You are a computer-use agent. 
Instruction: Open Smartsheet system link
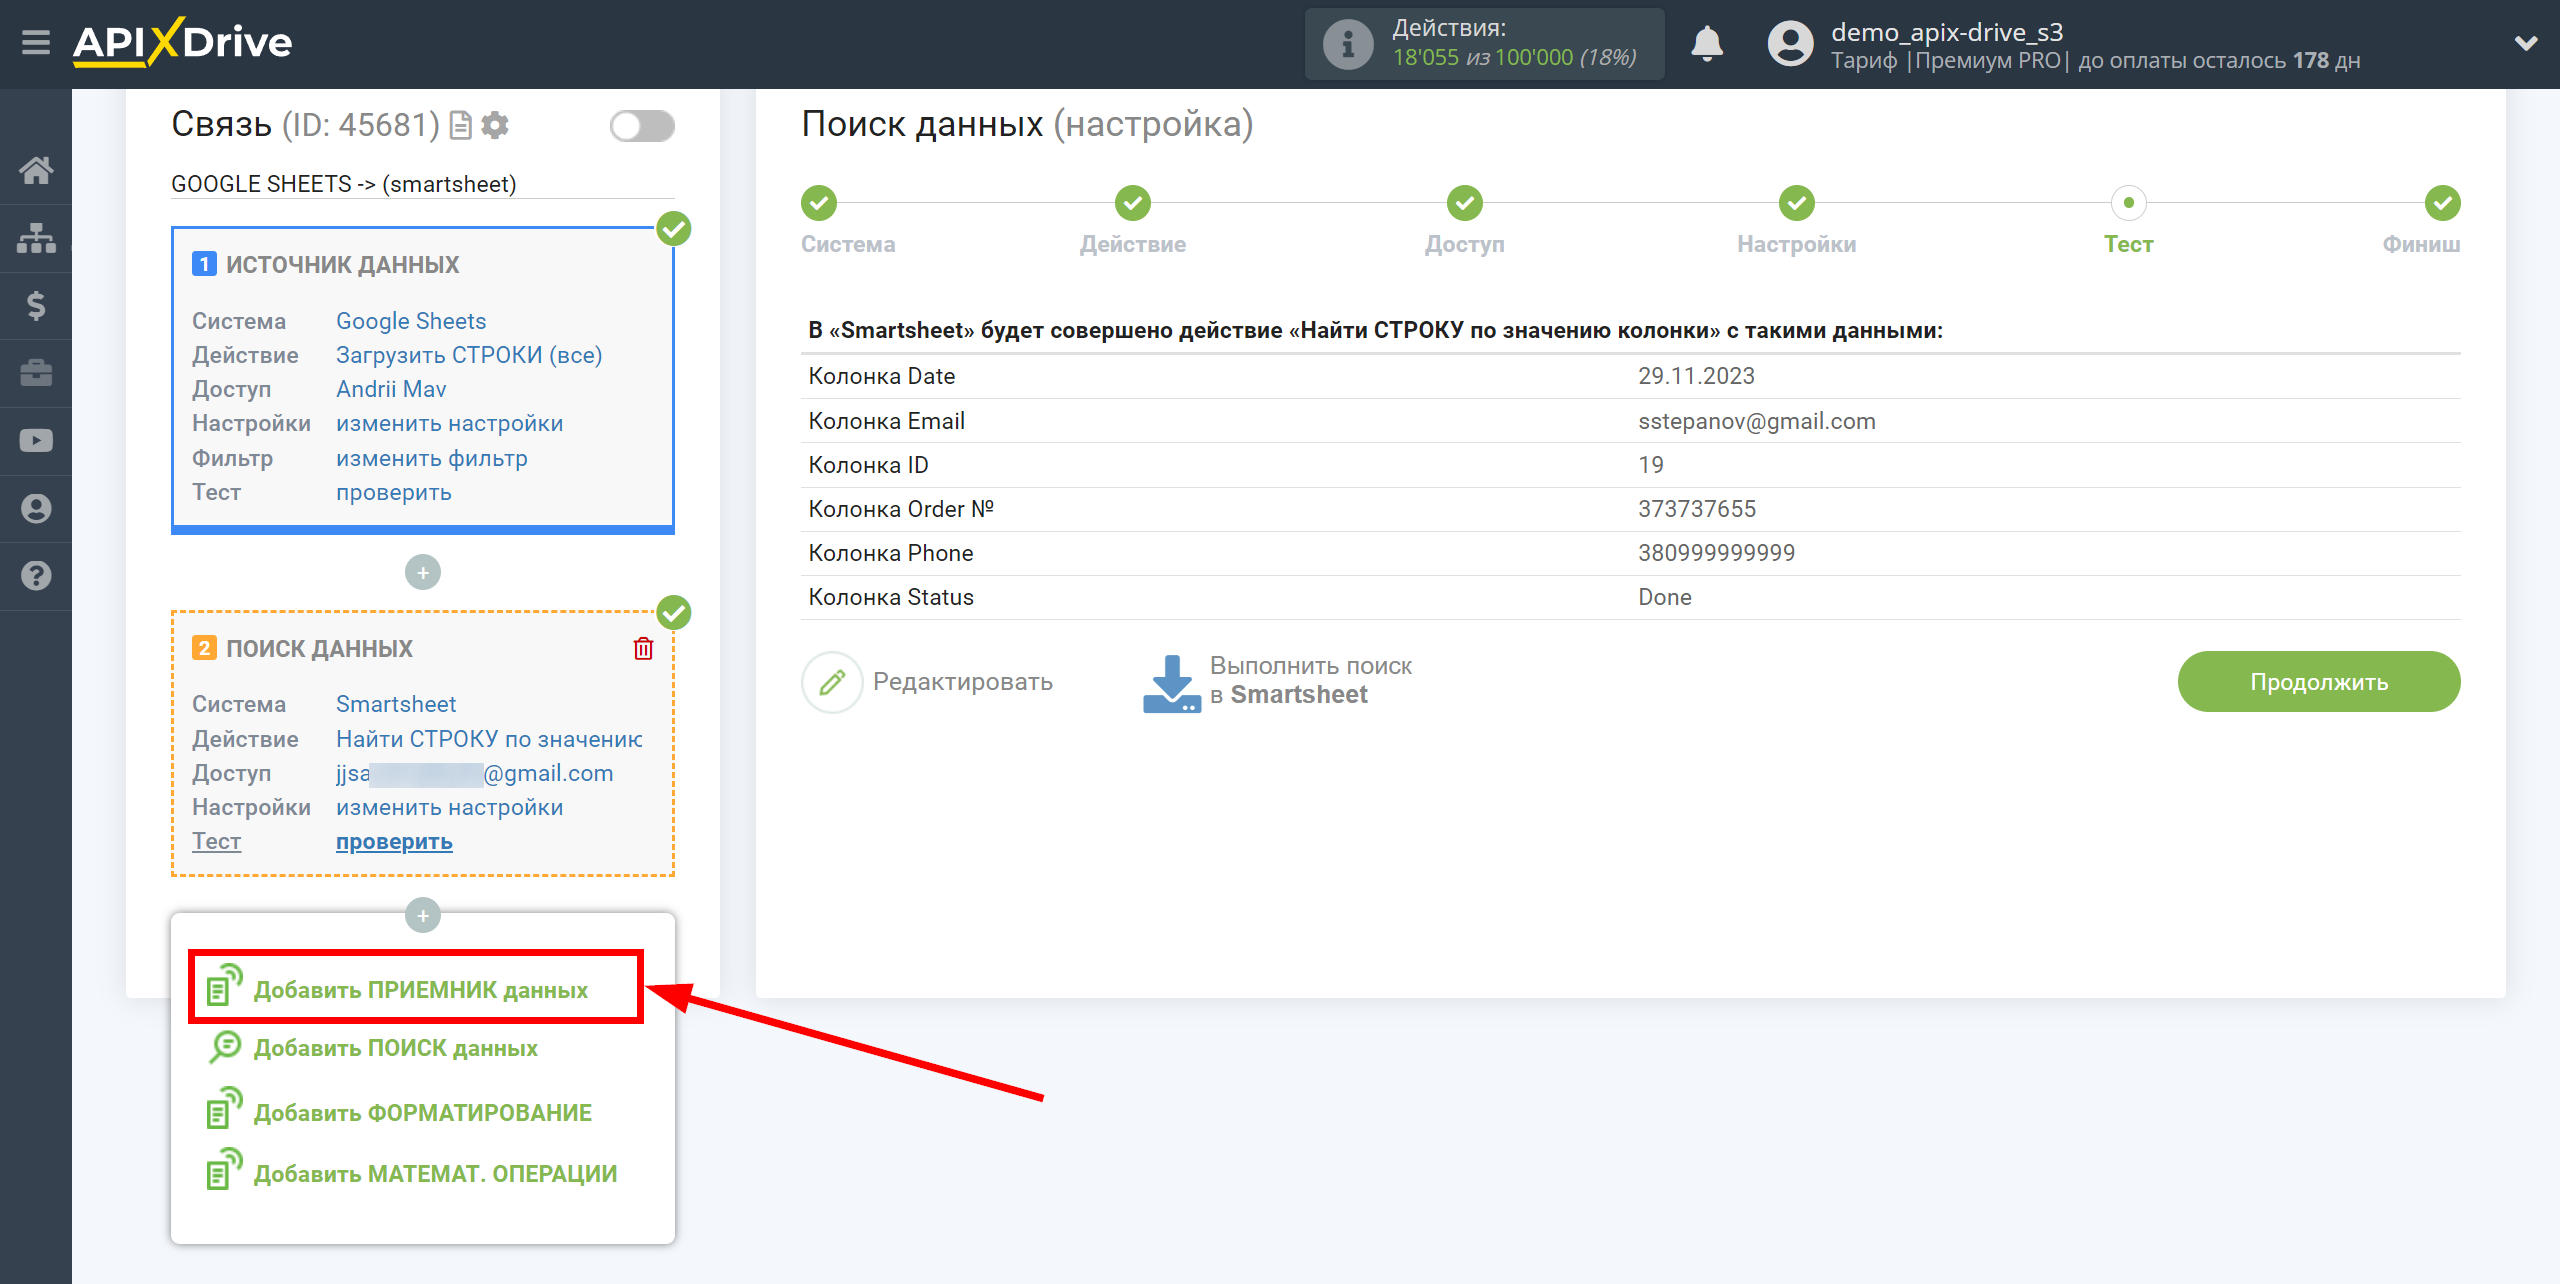tap(396, 704)
